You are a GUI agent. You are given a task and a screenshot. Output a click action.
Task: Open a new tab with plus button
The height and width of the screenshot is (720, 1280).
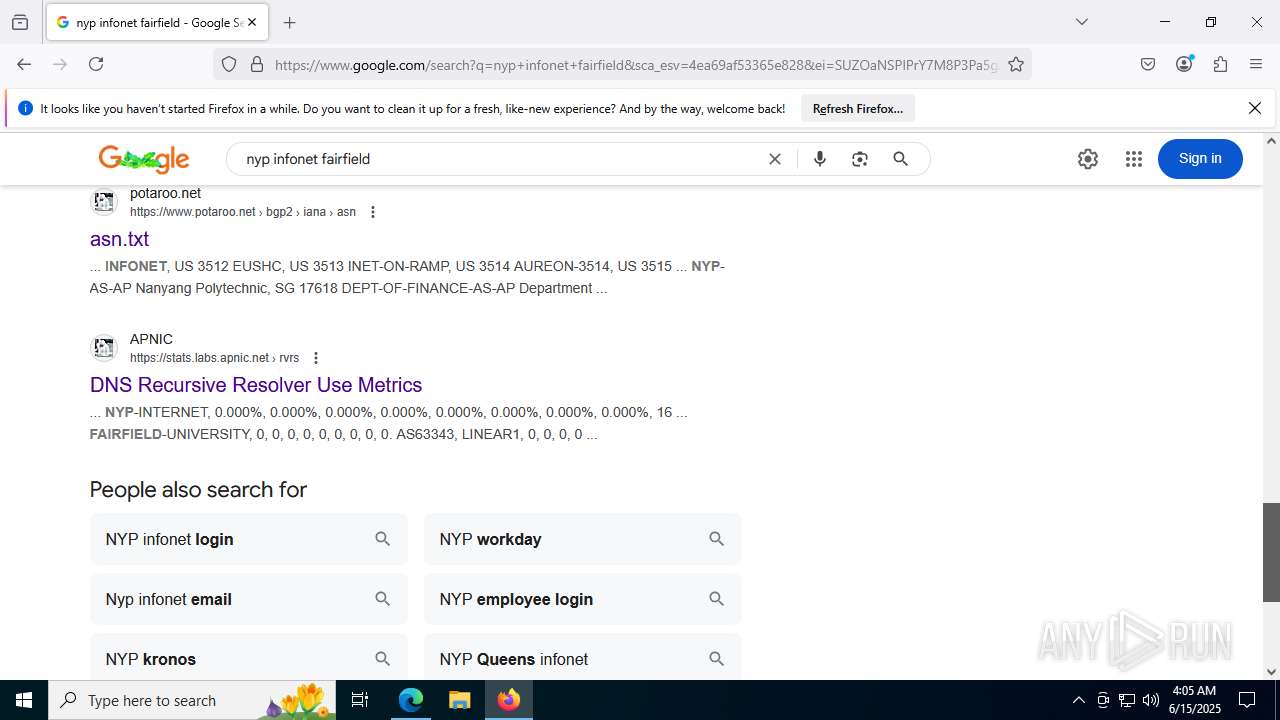click(x=290, y=22)
